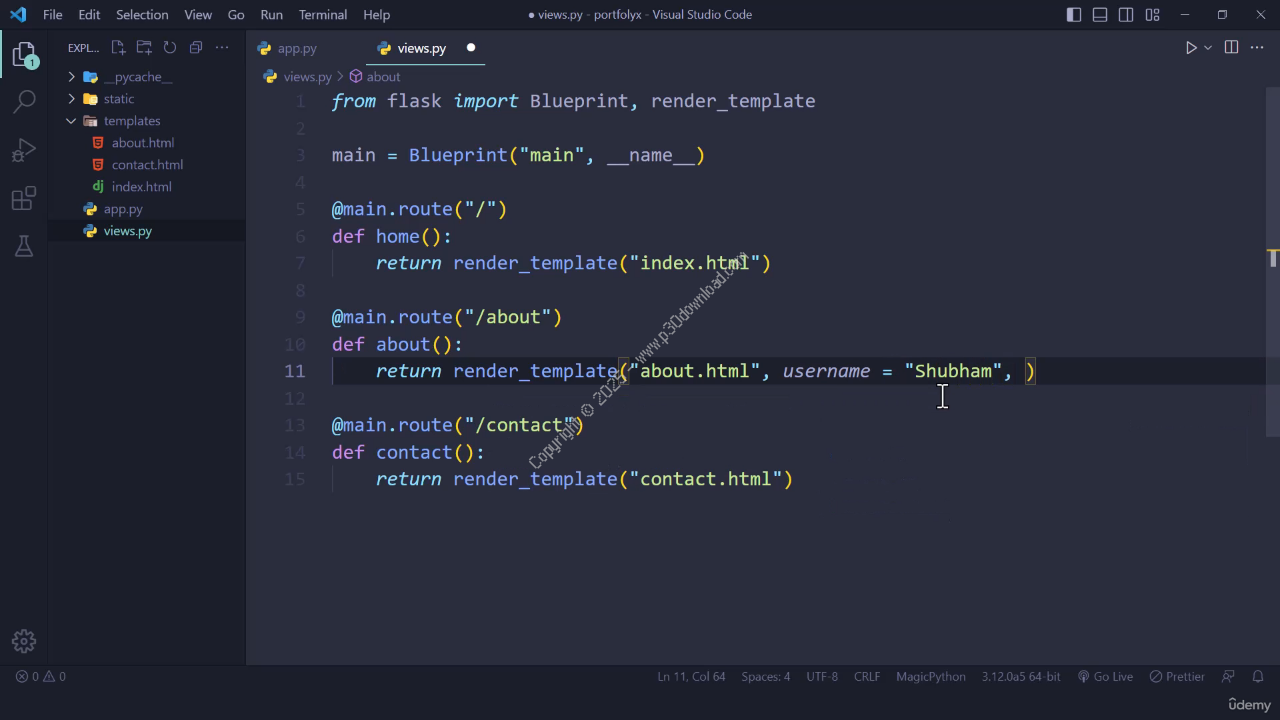Place cursor after "contact.html" on line 15

[x=782, y=479]
